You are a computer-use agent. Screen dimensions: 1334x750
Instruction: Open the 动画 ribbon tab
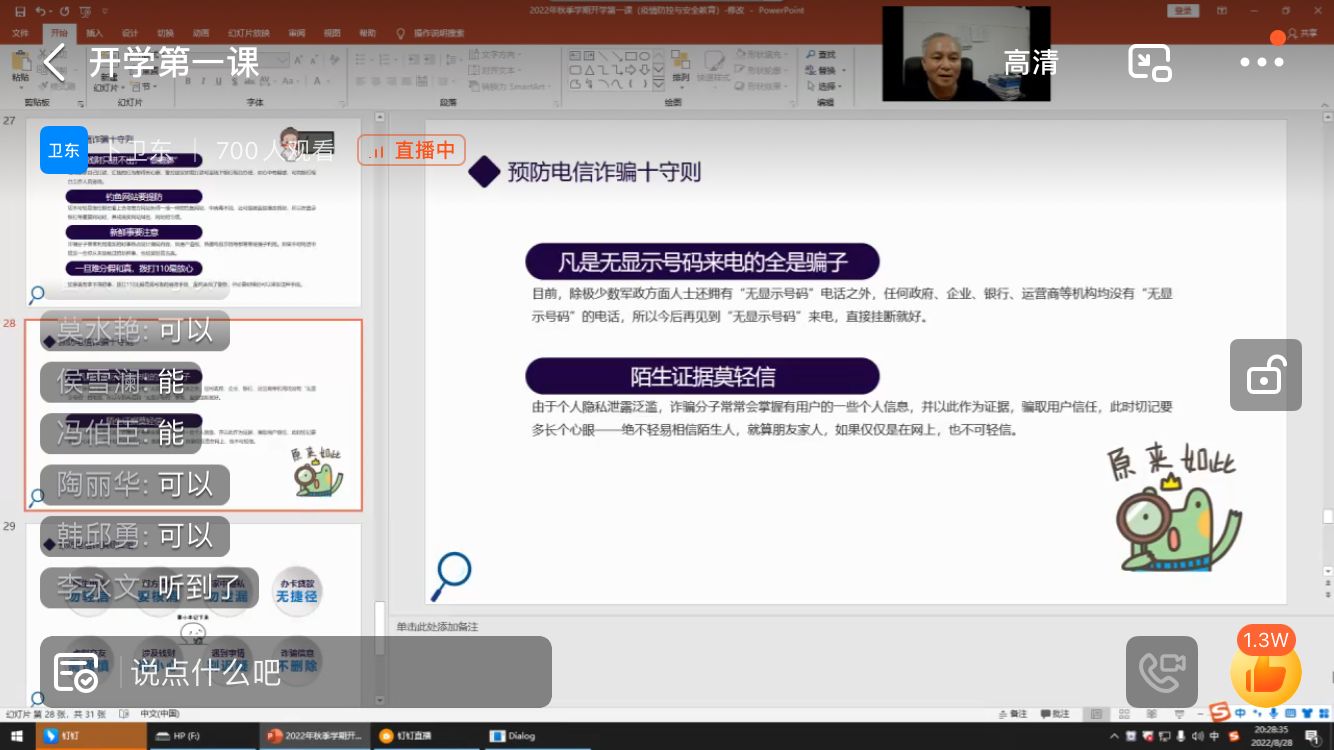(x=200, y=33)
